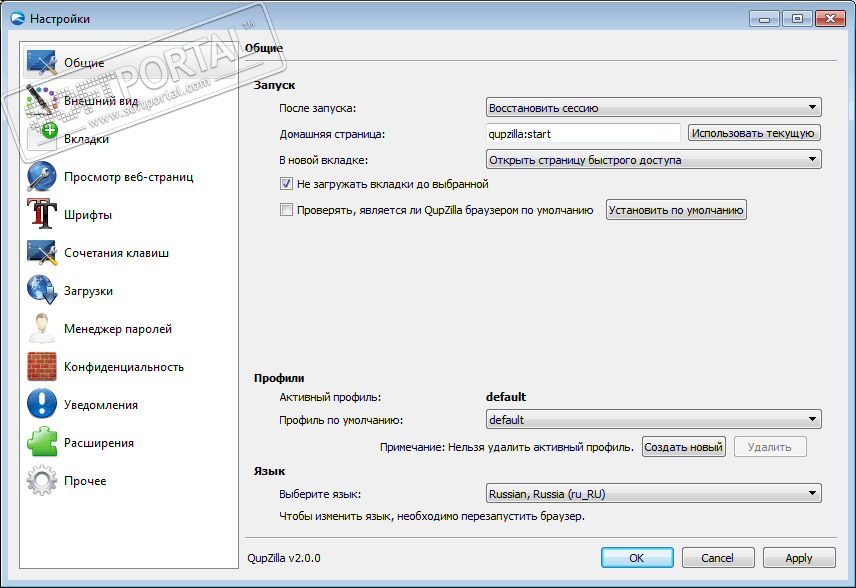Open Профиль по умолчанию dropdown
Image resolution: width=856 pixels, height=588 pixels.
point(653,419)
